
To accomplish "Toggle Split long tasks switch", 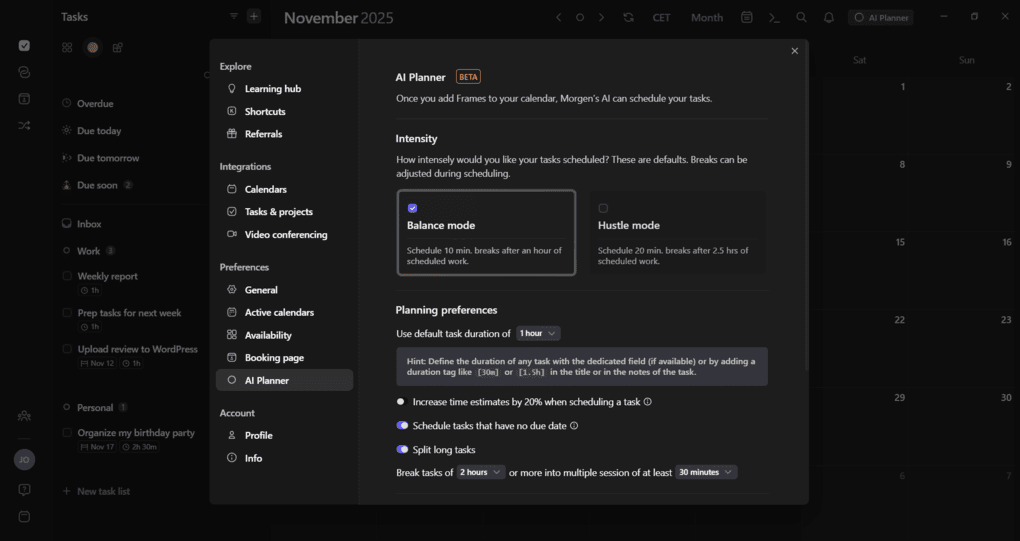I will [403, 449].
